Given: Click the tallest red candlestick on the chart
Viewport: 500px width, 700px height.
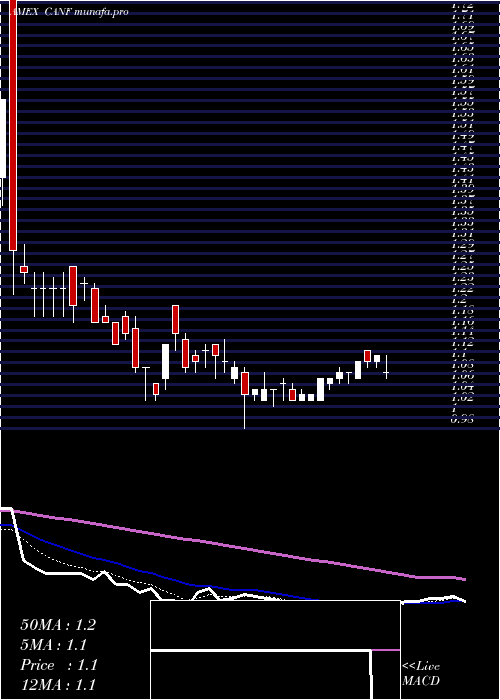Looking at the screenshot, I should tap(13, 125).
